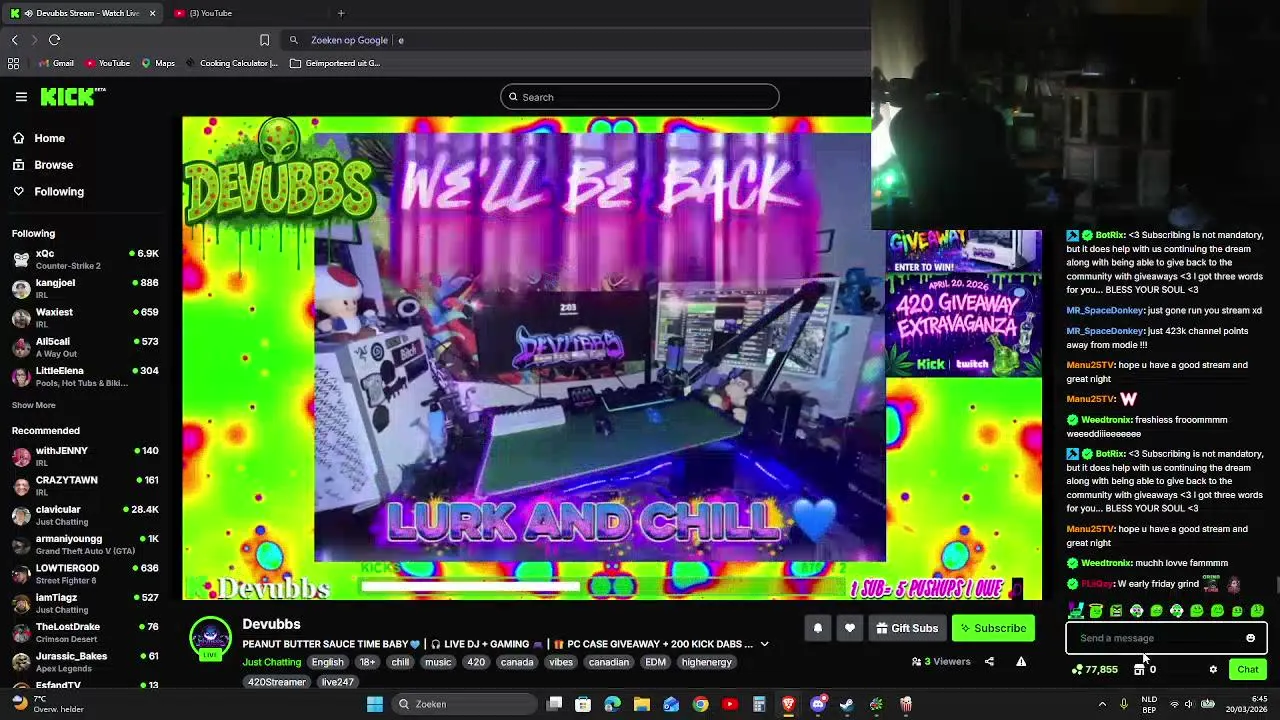Open Chrome from the taskbar
Viewport: 1280px width, 720px height.
point(701,704)
